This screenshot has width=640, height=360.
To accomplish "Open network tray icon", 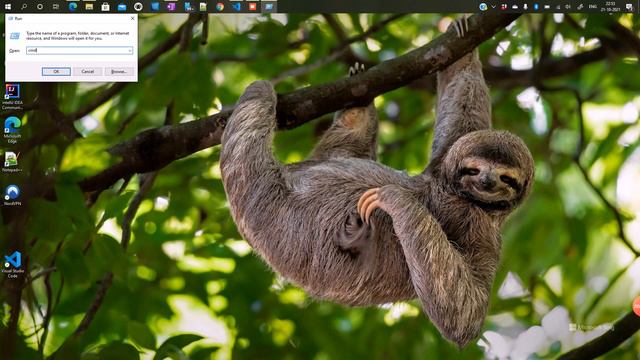I will 558,7.
